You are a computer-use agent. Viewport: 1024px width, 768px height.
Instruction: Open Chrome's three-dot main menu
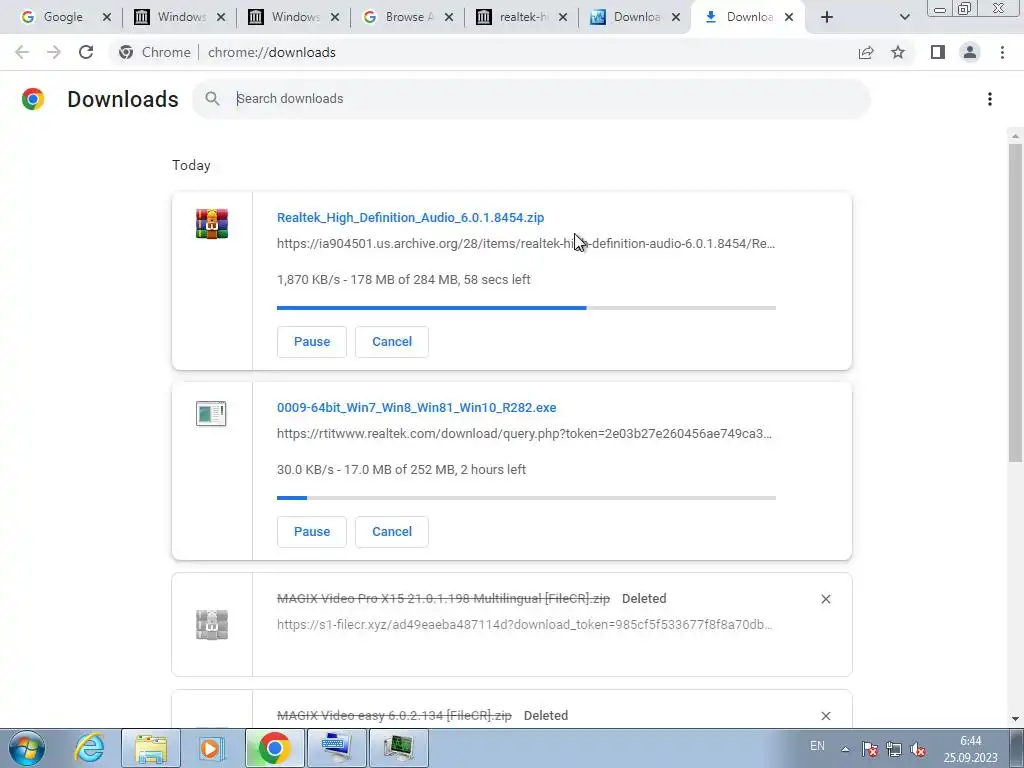click(1002, 52)
